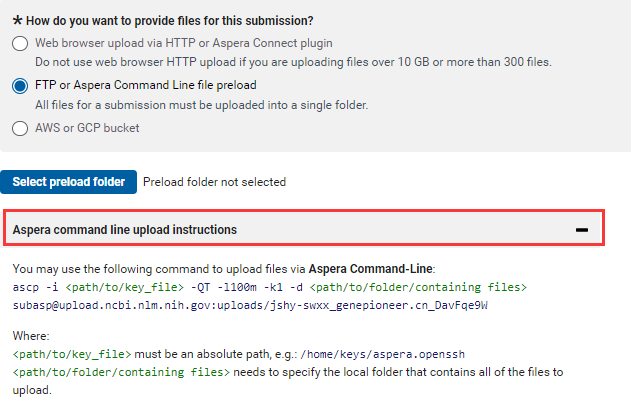Click folder/containing files placeholder in the ascp command
The height and width of the screenshot is (408, 631).
point(418,287)
